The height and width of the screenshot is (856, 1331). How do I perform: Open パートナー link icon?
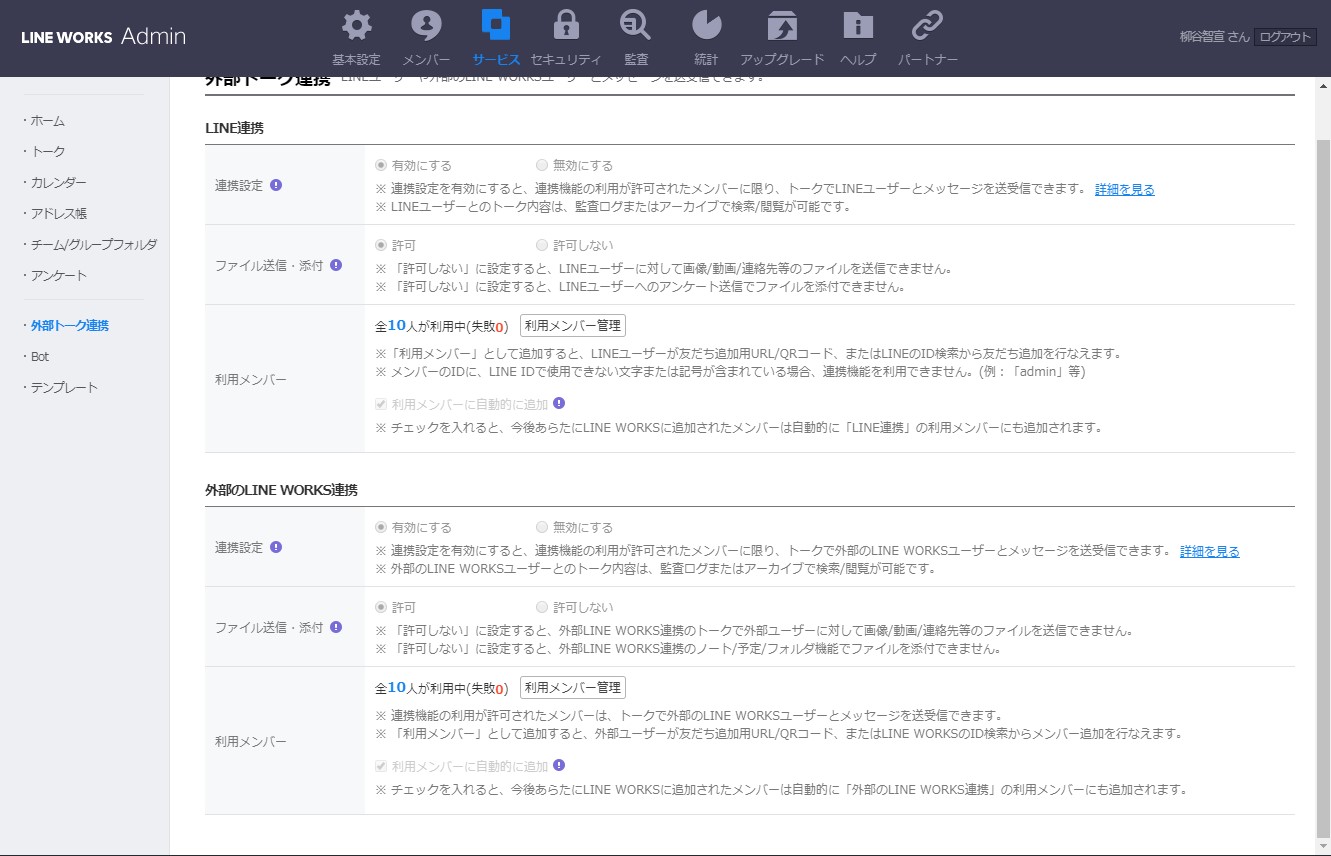(x=928, y=25)
